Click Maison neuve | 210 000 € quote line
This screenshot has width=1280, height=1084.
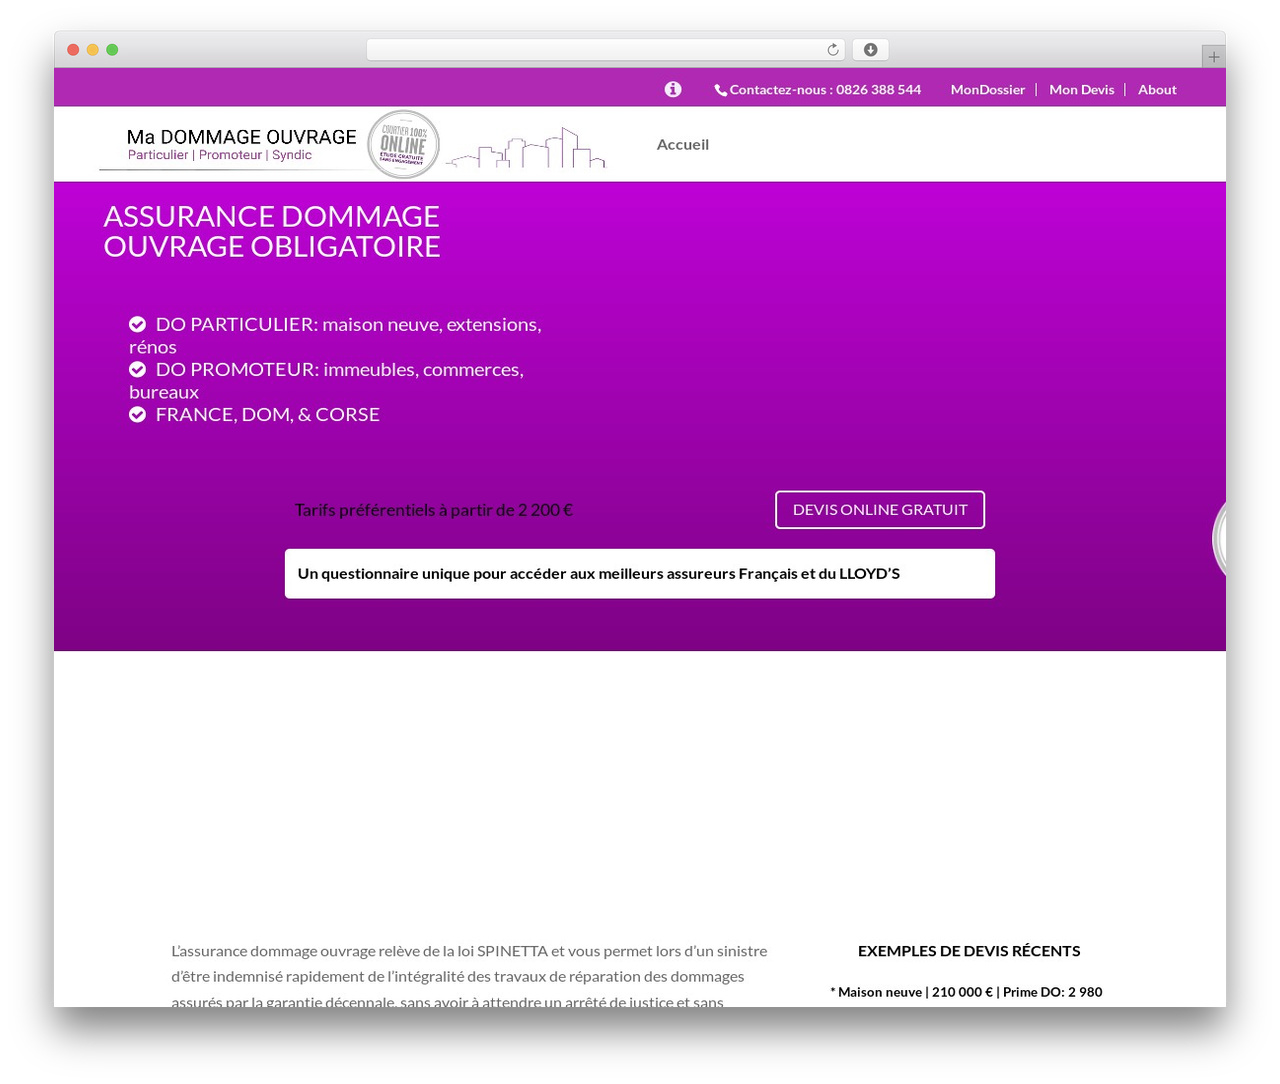coord(966,992)
